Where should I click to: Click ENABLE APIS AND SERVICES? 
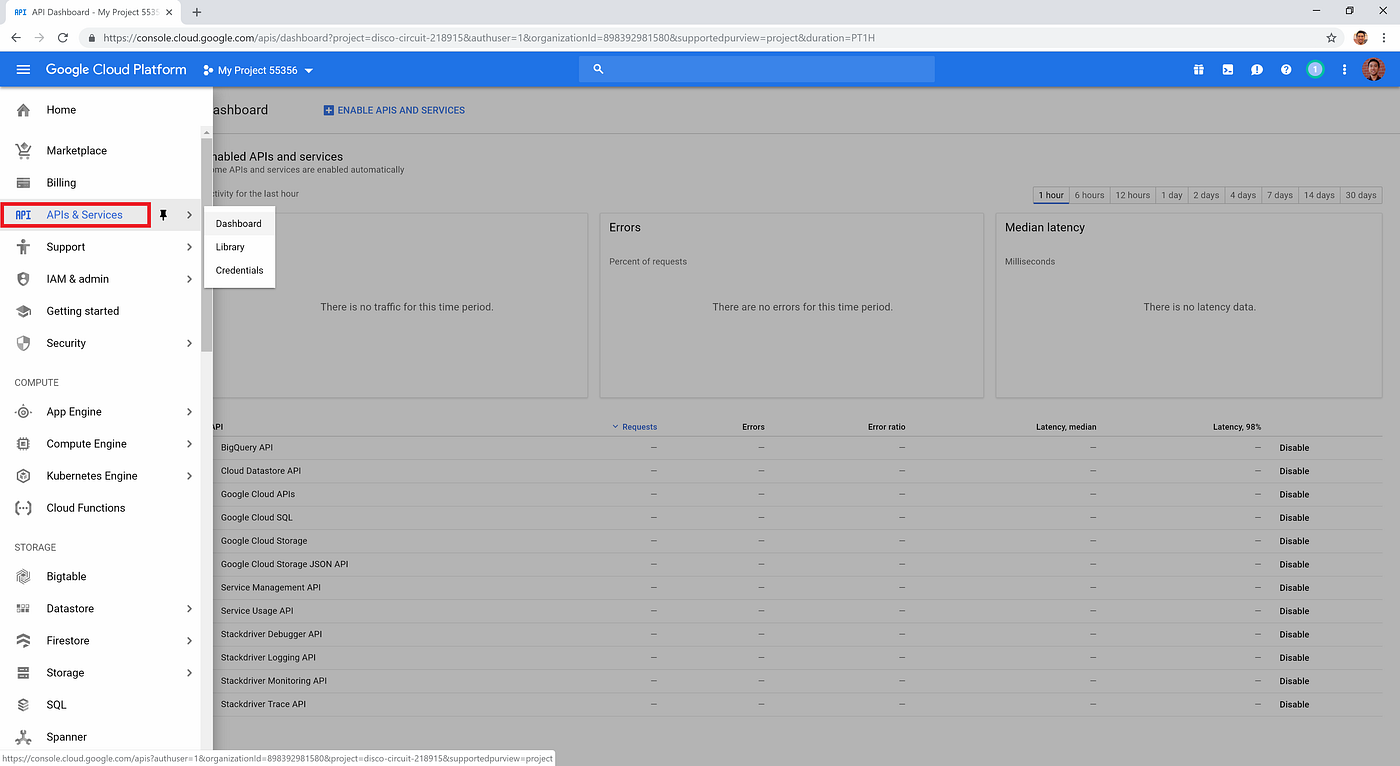394,109
